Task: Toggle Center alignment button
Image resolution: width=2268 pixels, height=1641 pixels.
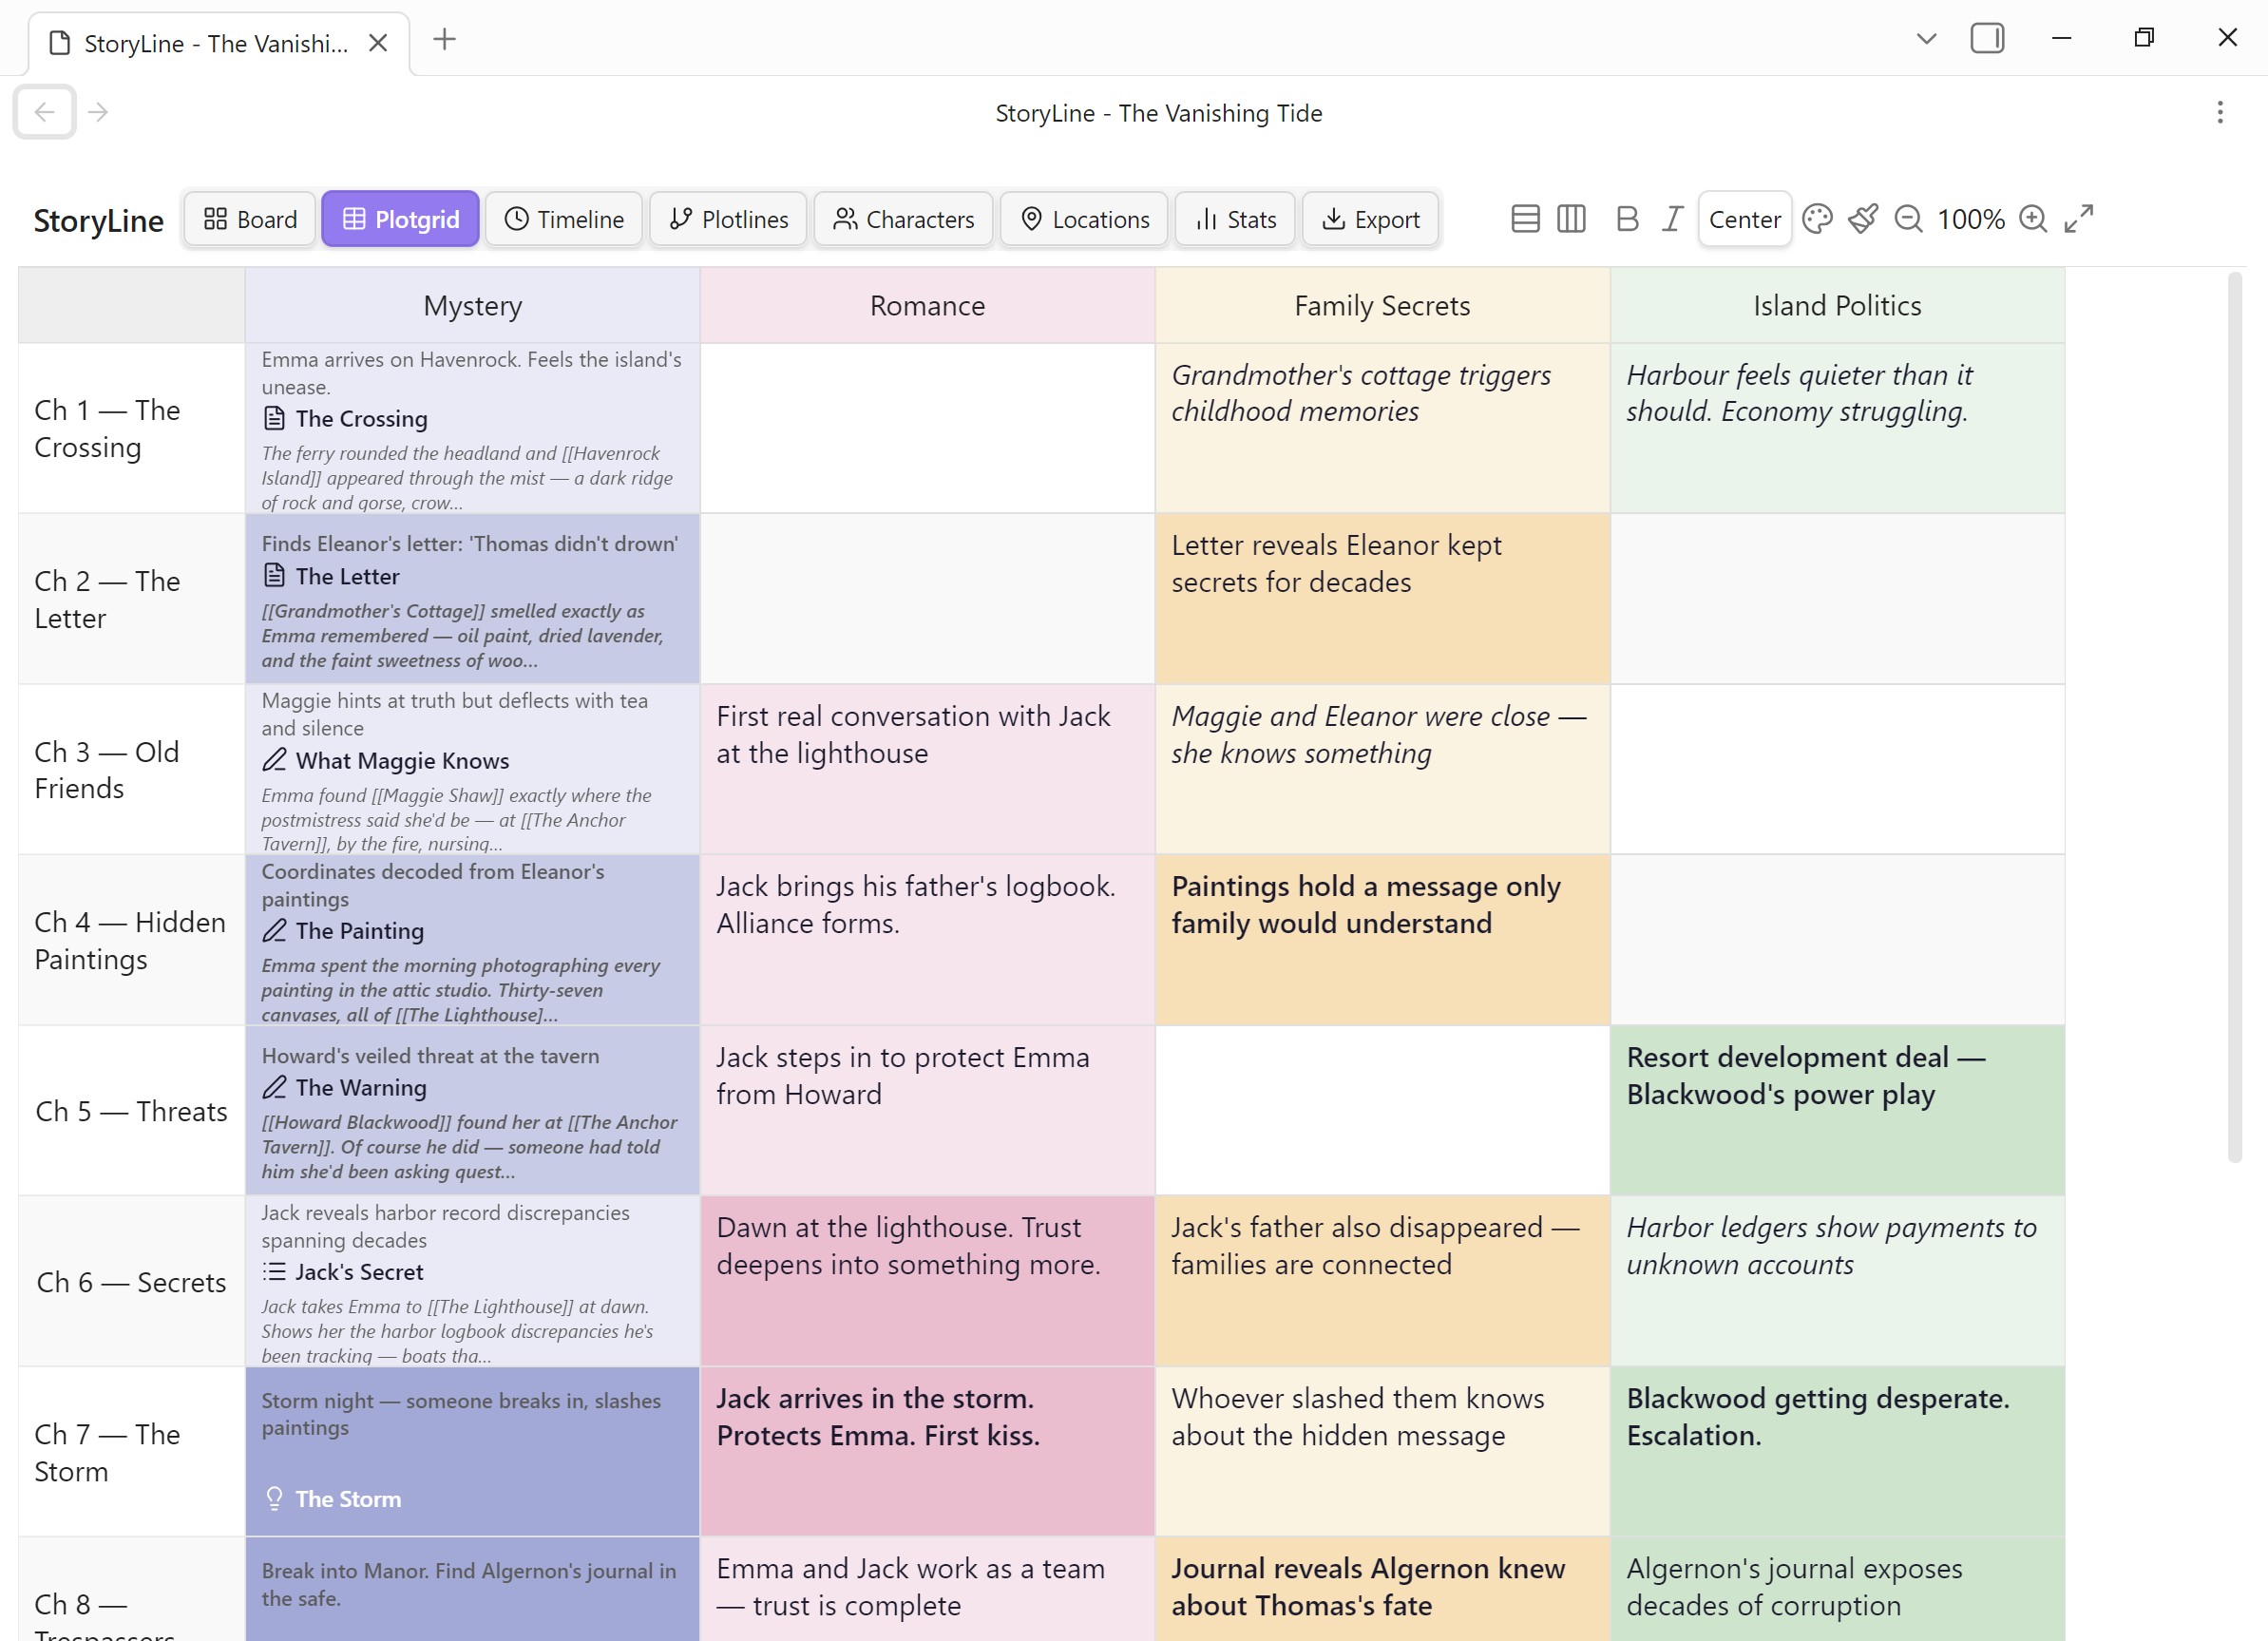Action: point(1744,219)
